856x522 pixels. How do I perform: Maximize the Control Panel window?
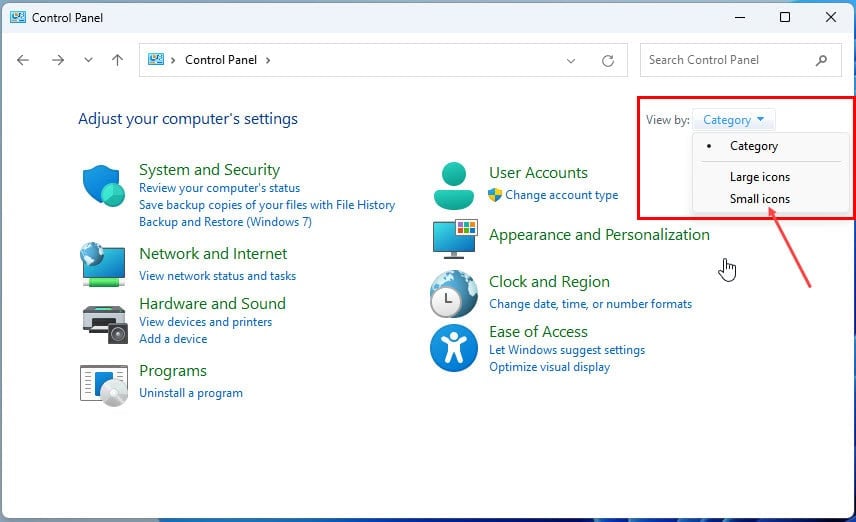click(785, 17)
